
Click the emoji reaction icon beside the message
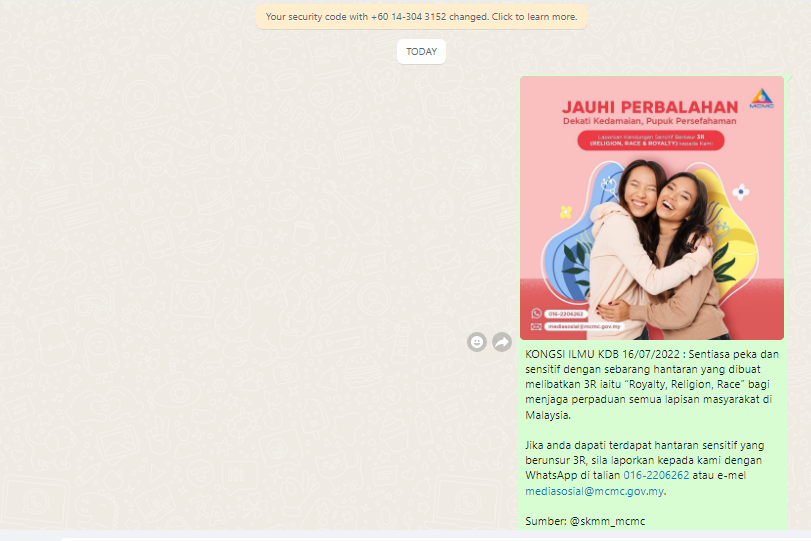[x=477, y=342]
